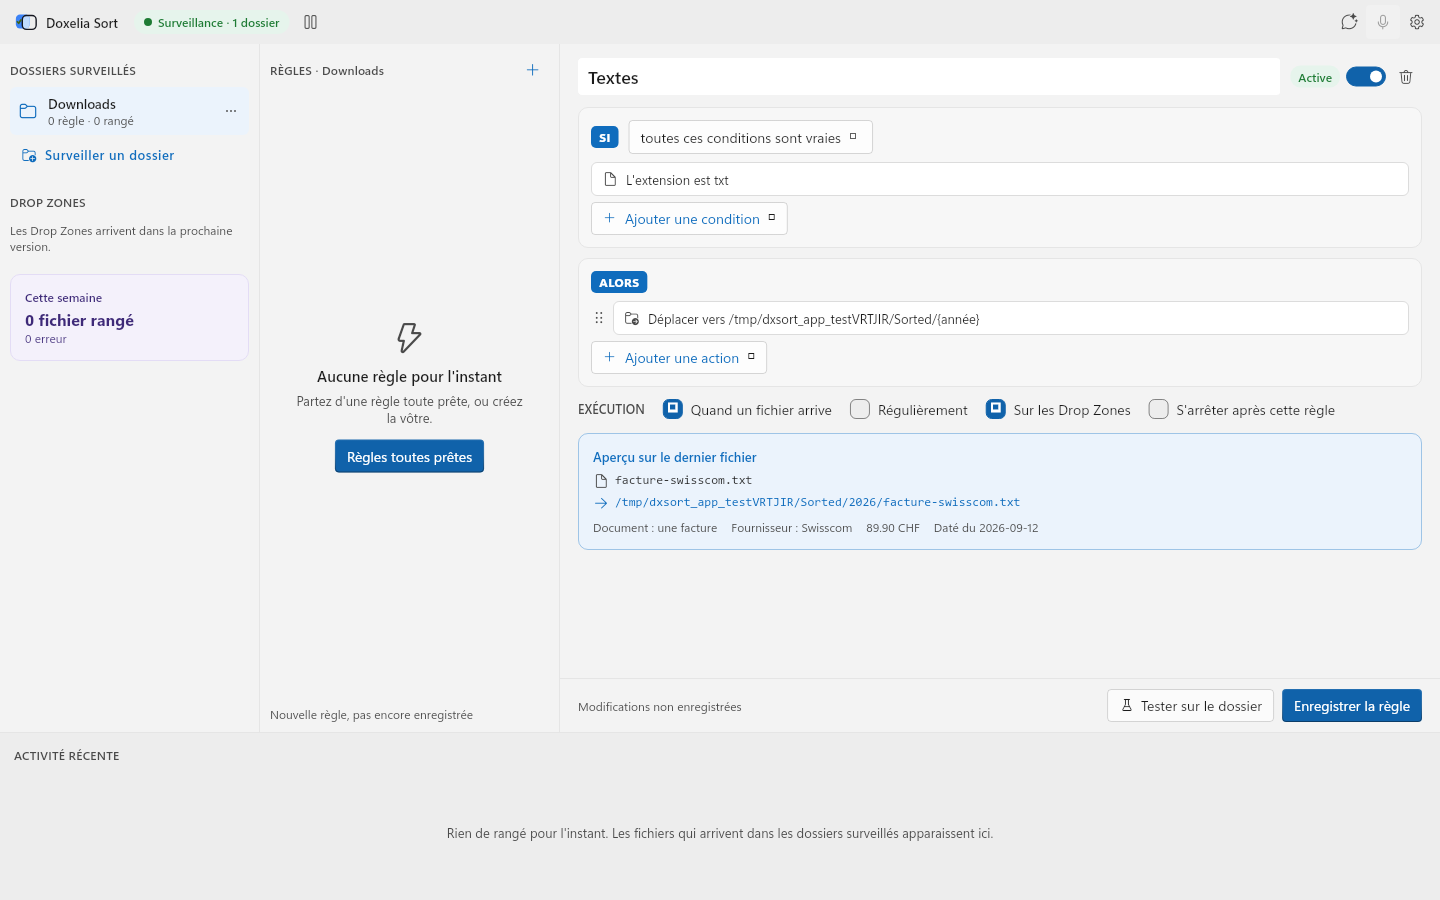Select the Downloads watched folder
The height and width of the screenshot is (900, 1440).
(129, 111)
